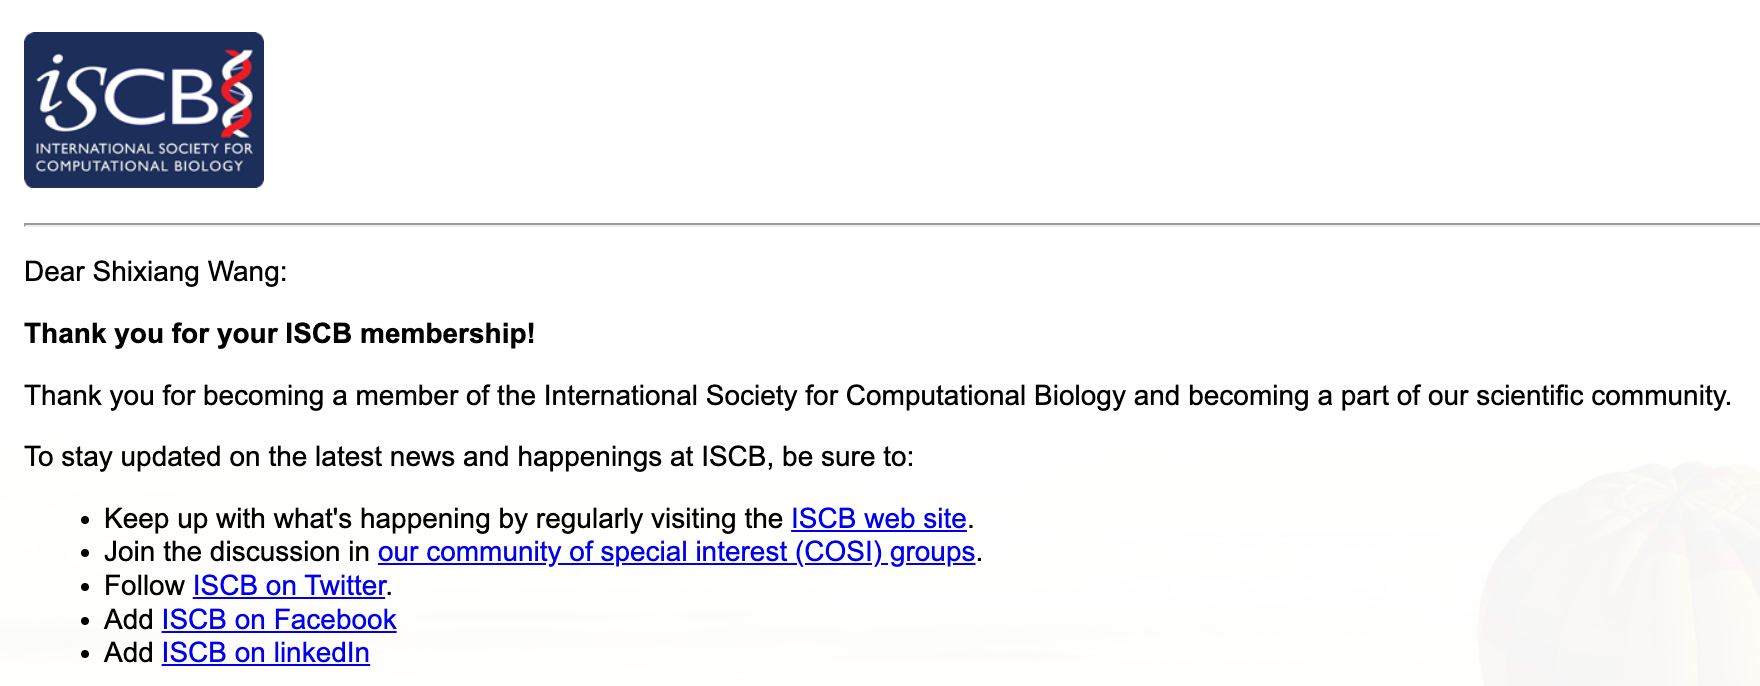
Task: Click the "Keep up with what's happening" text
Action: [x=443, y=519]
